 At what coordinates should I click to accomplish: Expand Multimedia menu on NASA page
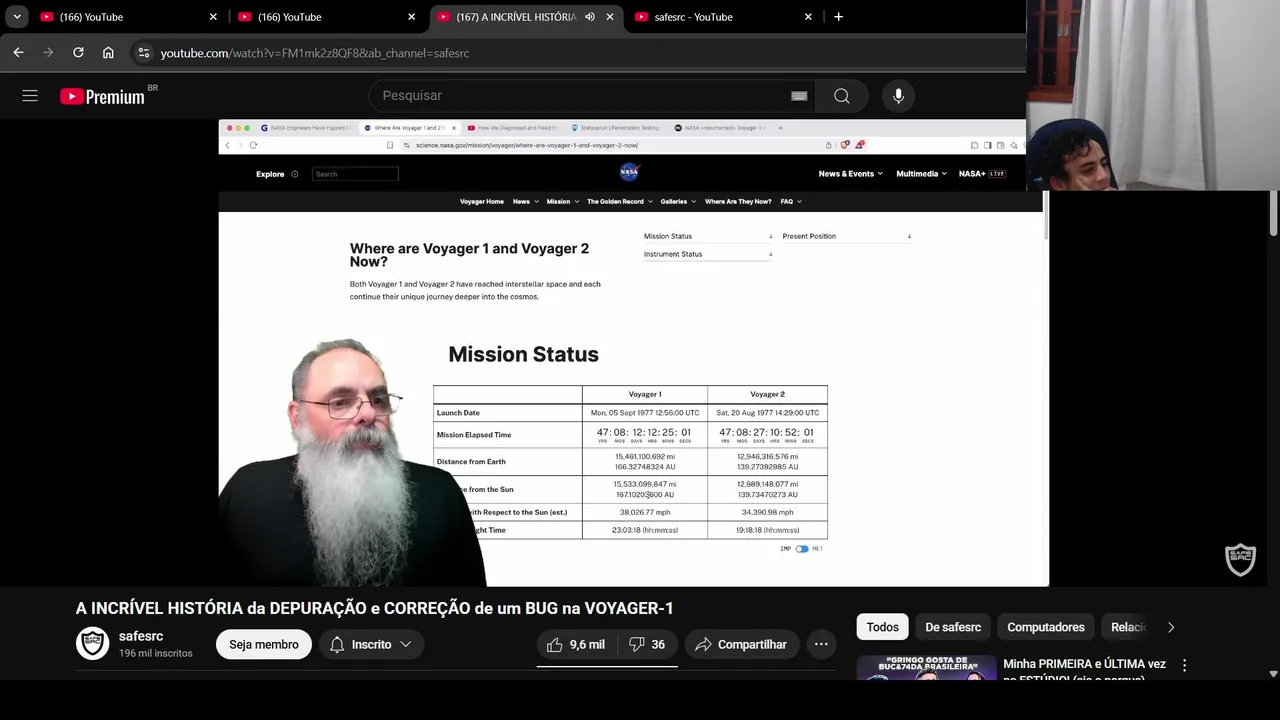921,174
